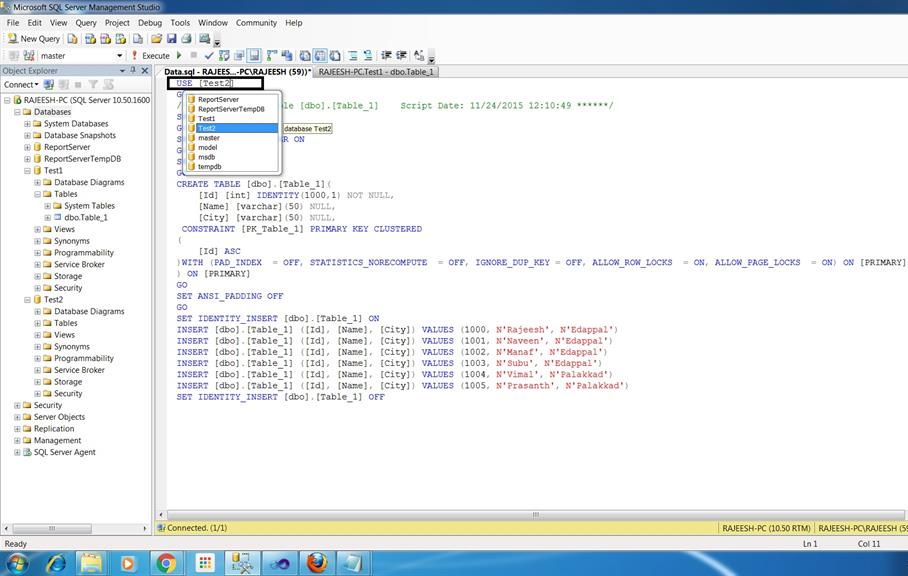Click the Display Estimated Execution Plan icon
The width and height of the screenshot is (908, 576).
click(224, 55)
